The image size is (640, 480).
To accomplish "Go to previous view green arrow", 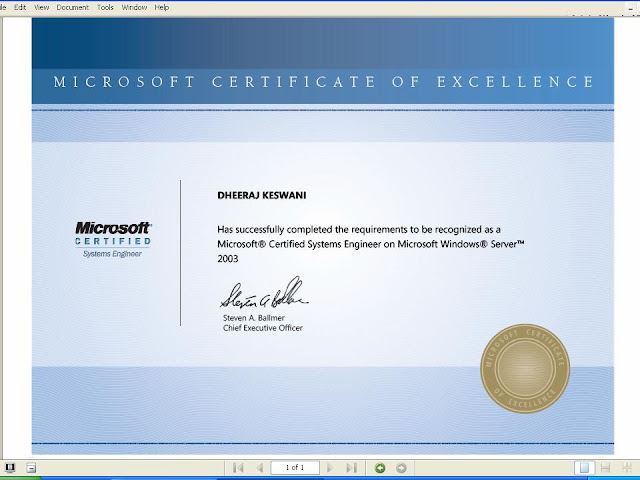I will click(380, 468).
